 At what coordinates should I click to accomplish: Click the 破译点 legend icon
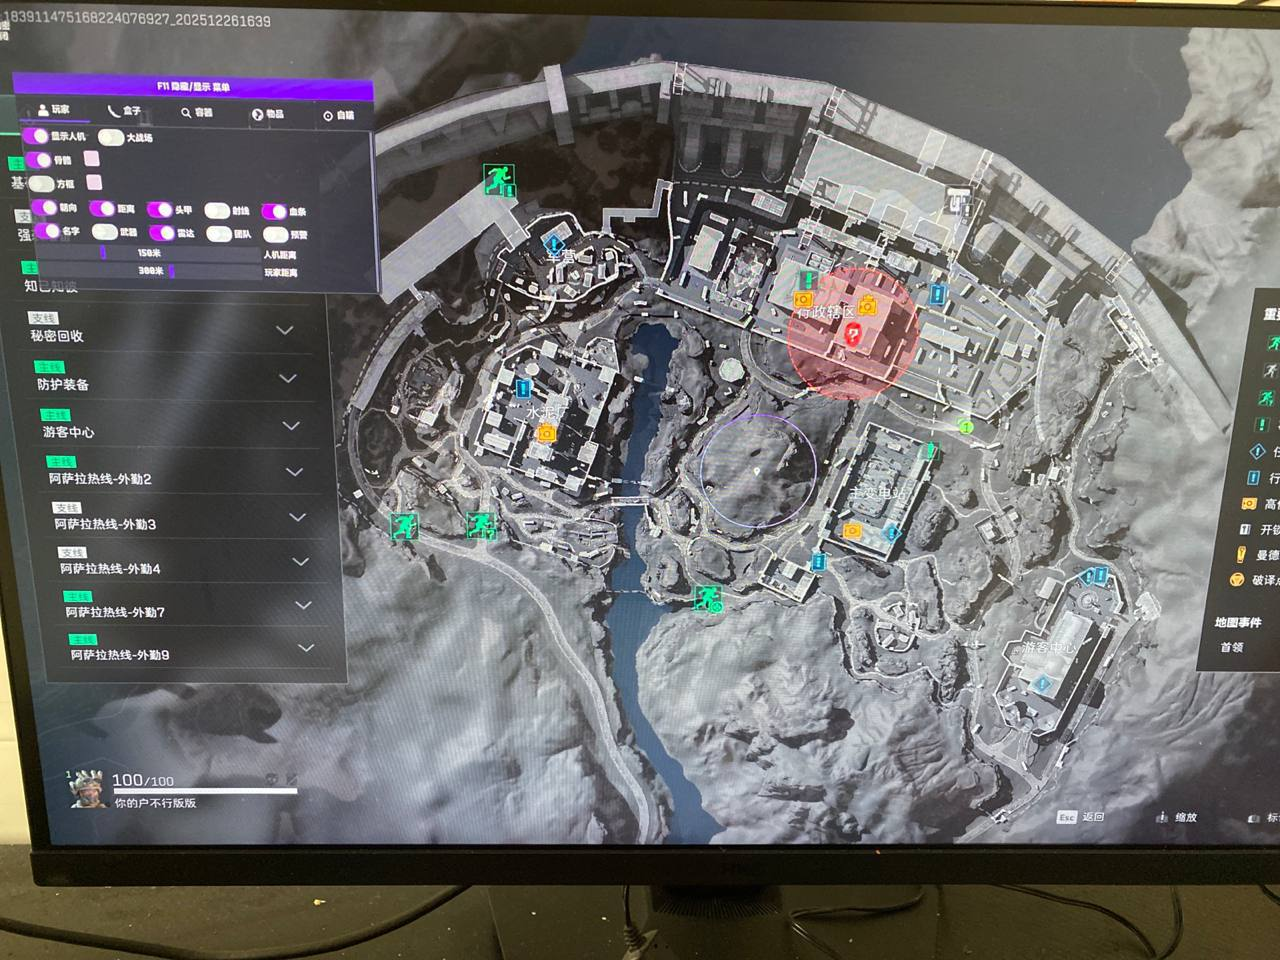(x=1238, y=580)
